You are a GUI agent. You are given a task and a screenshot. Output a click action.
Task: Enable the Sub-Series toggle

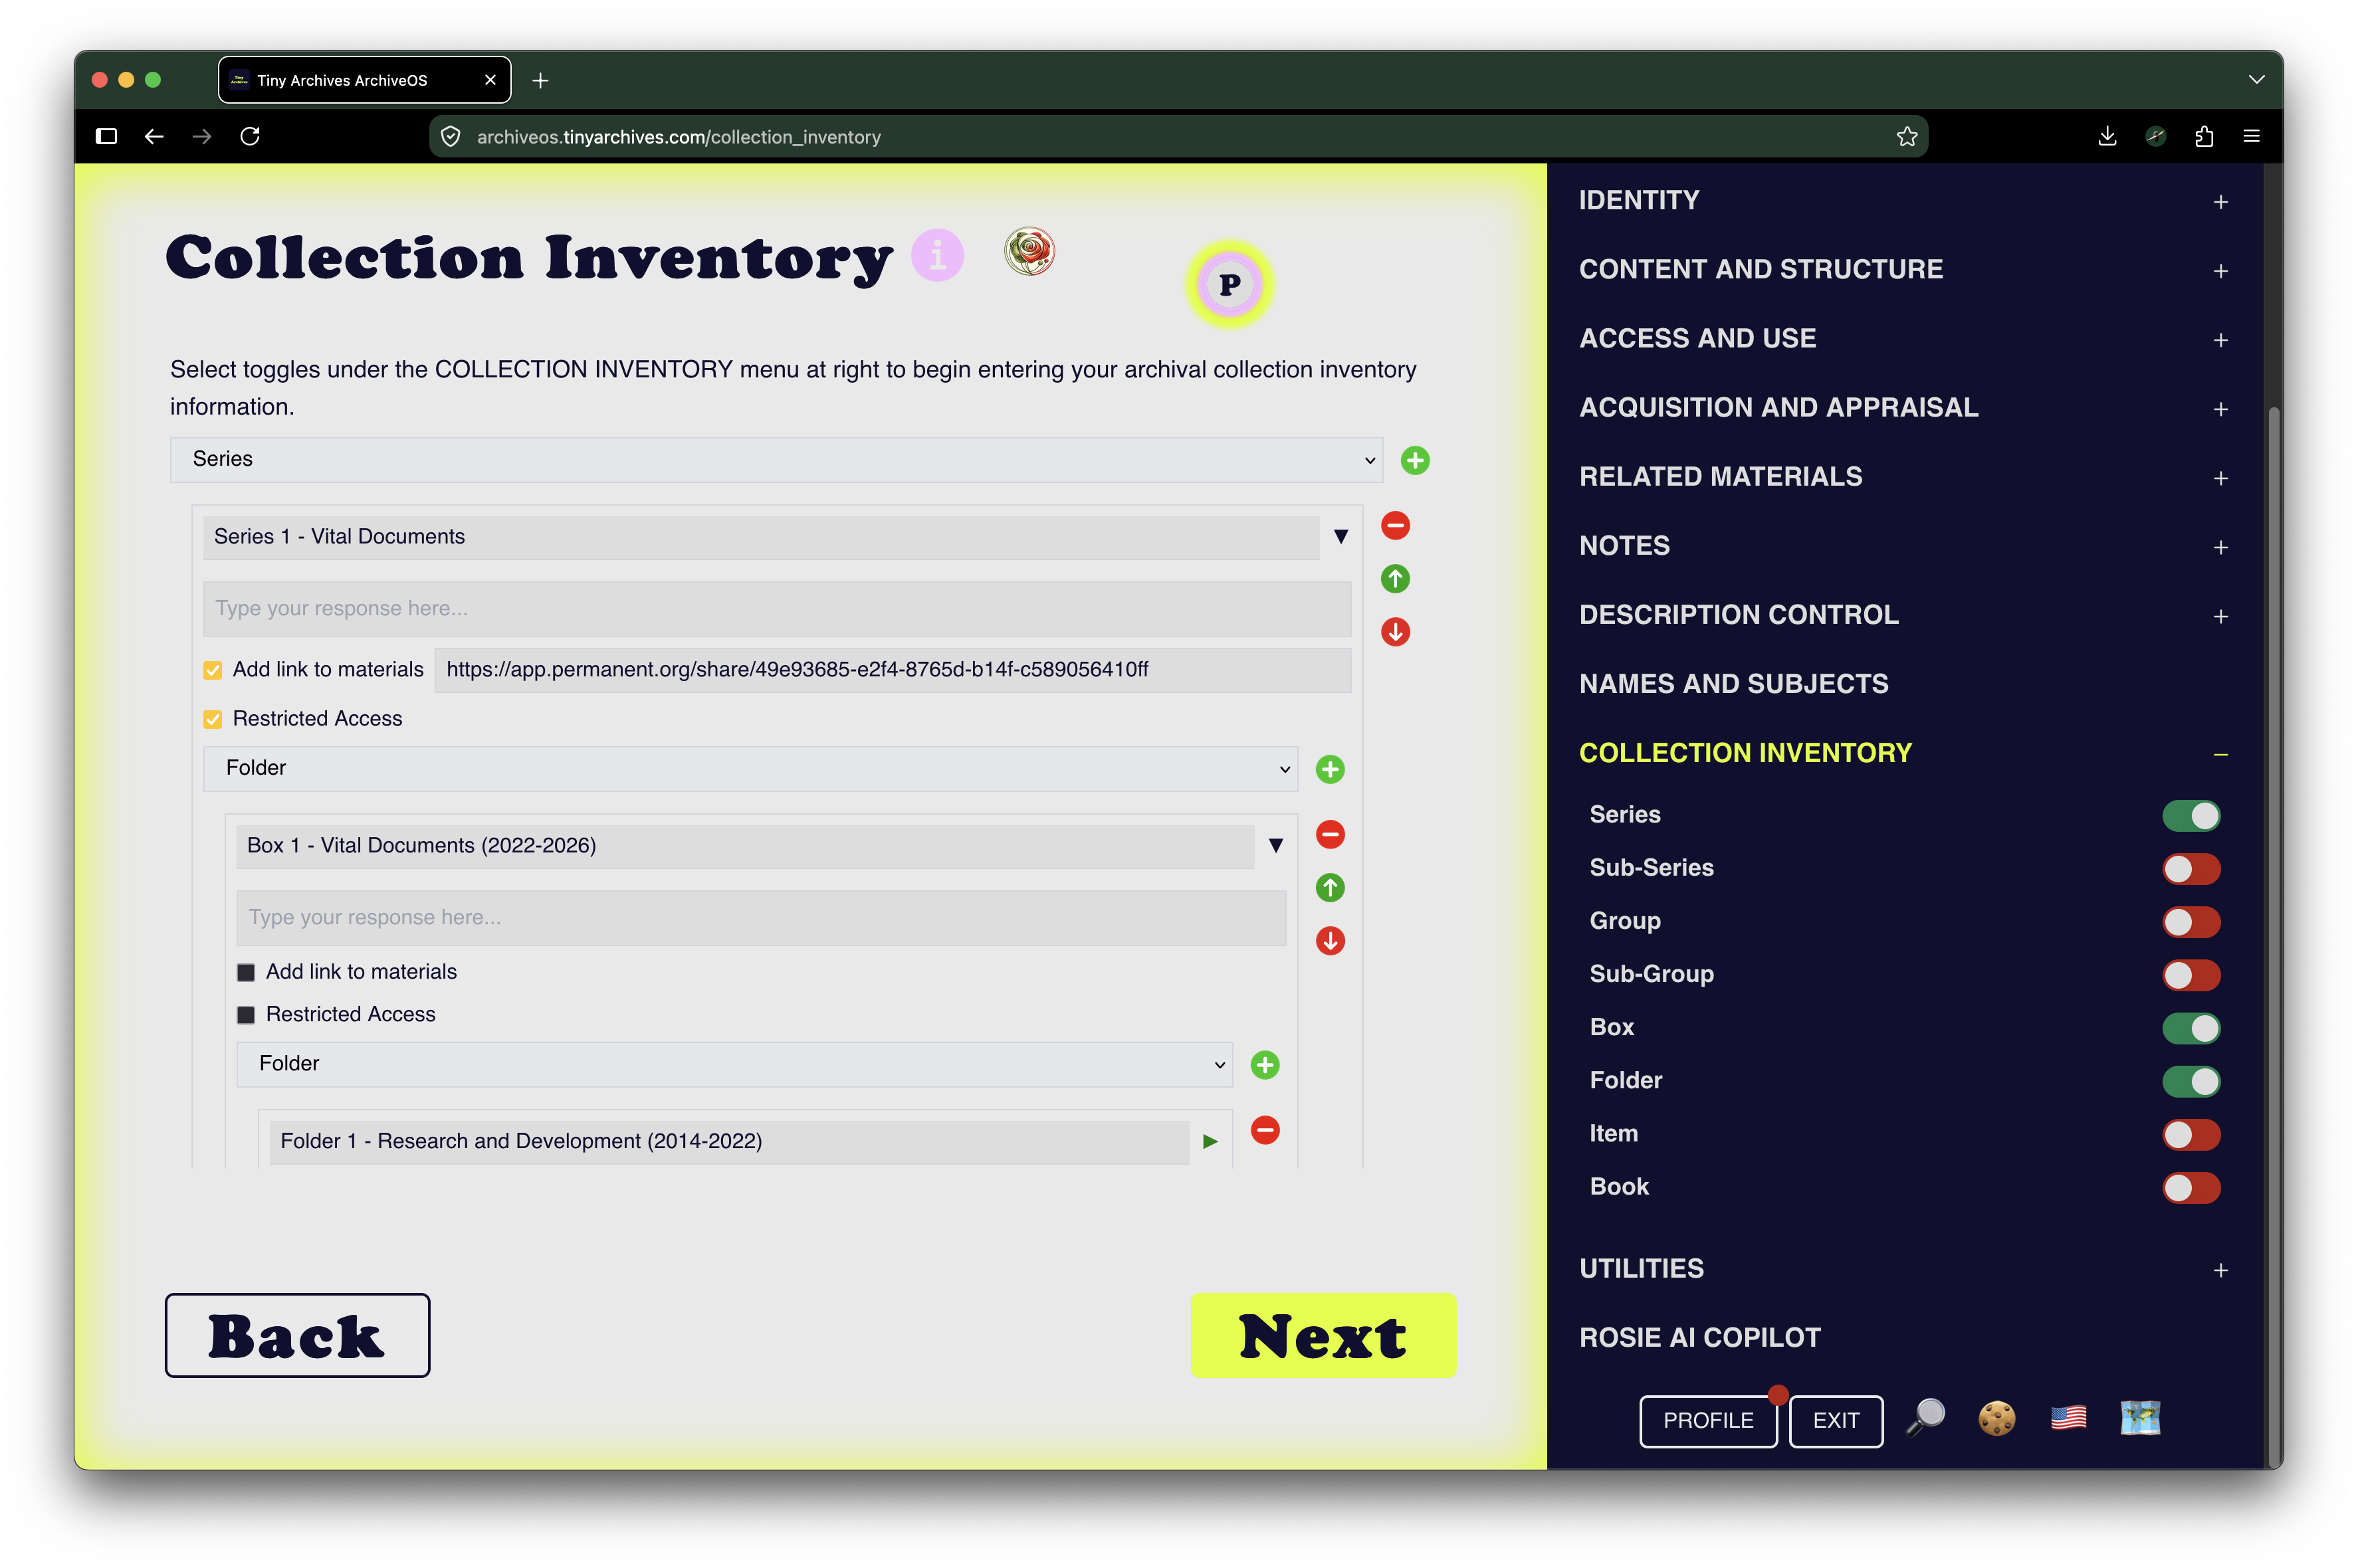point(2190,868)
